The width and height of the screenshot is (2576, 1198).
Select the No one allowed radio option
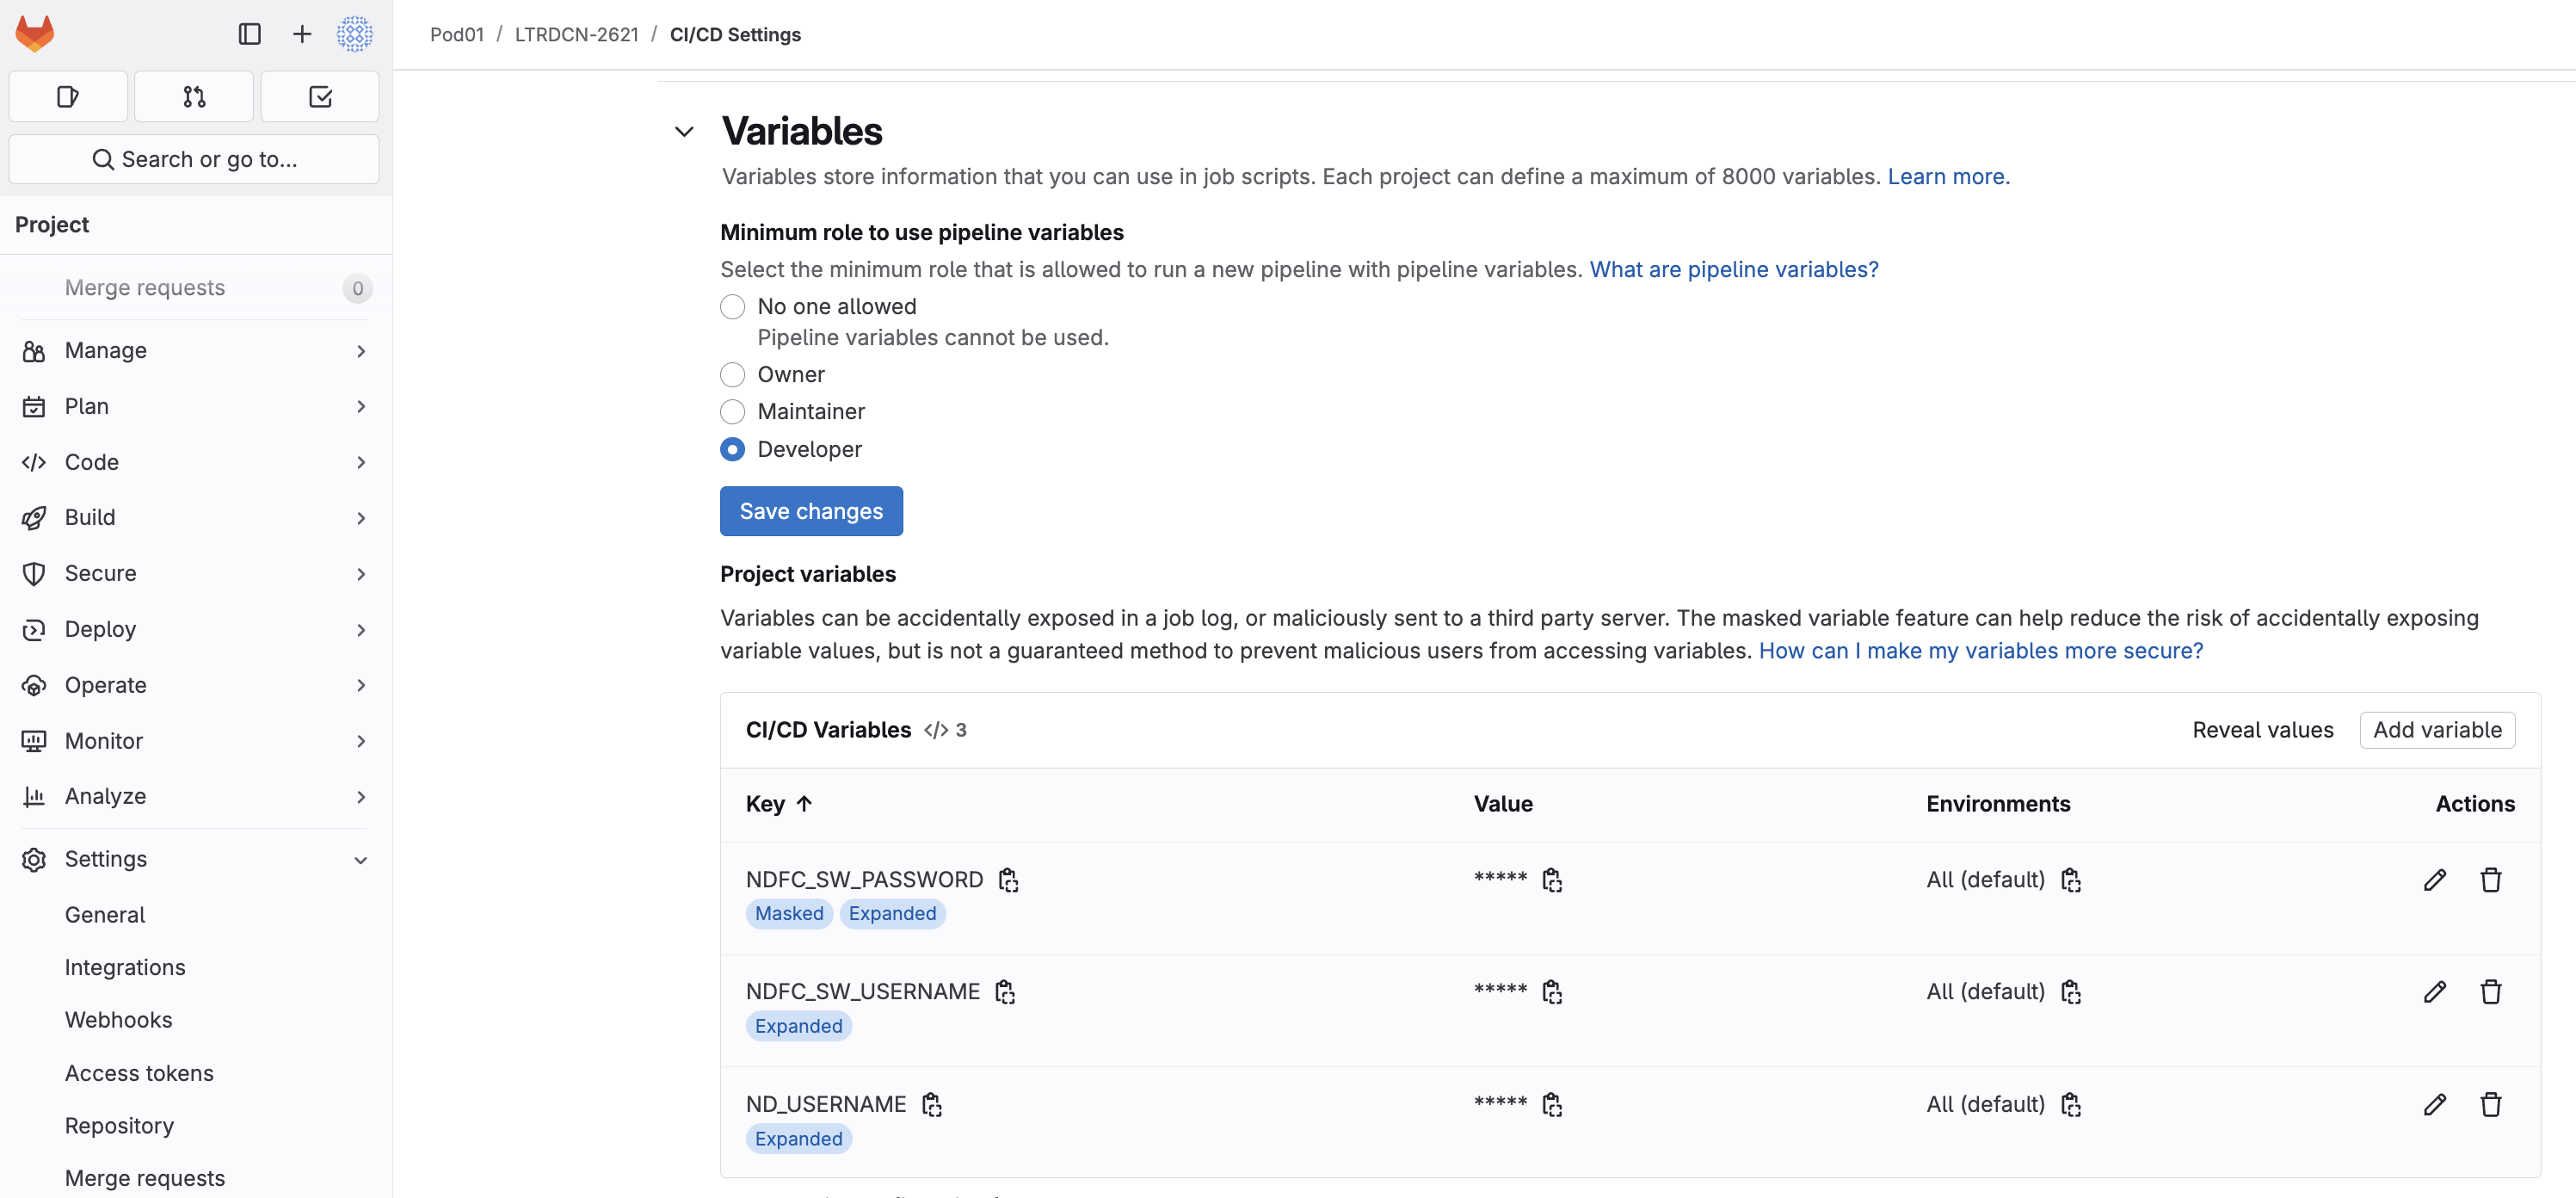click(x=733, y=307)
